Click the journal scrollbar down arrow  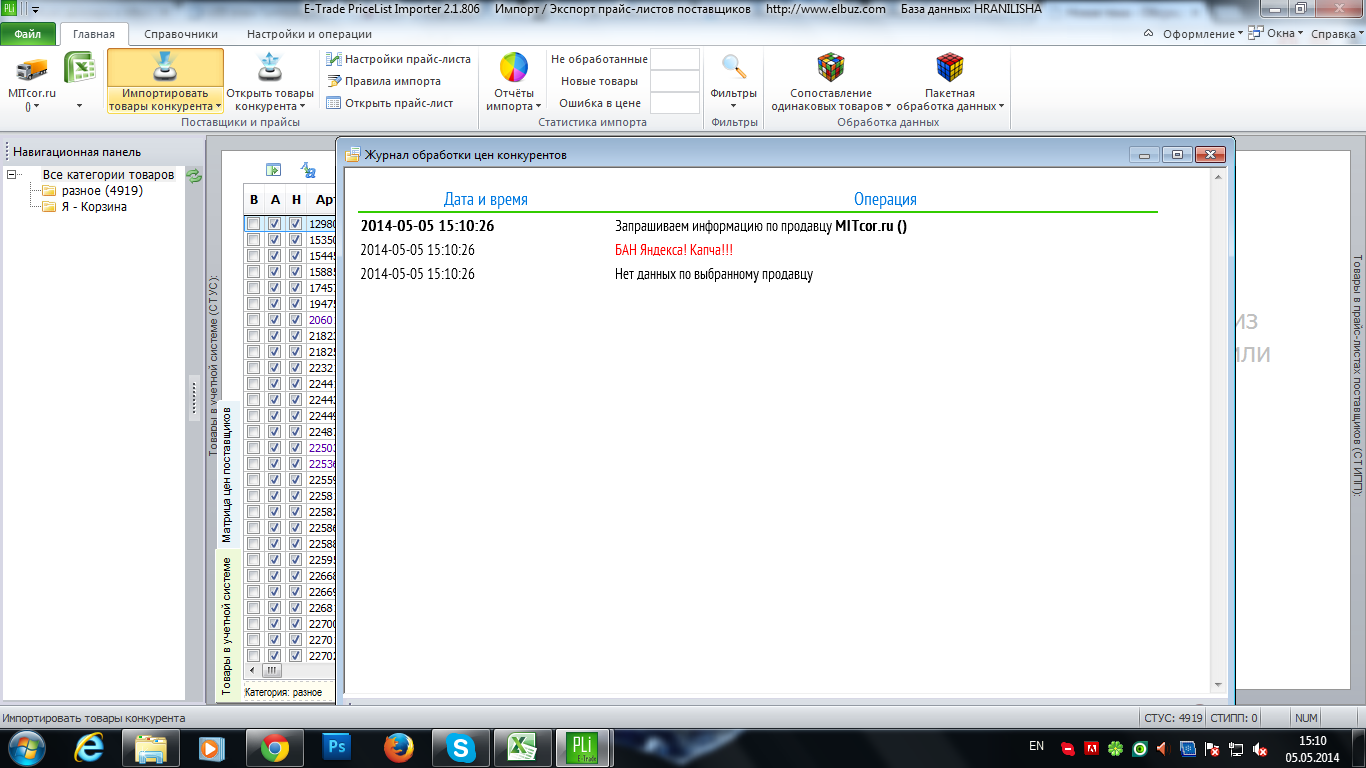pos(1218,685)
